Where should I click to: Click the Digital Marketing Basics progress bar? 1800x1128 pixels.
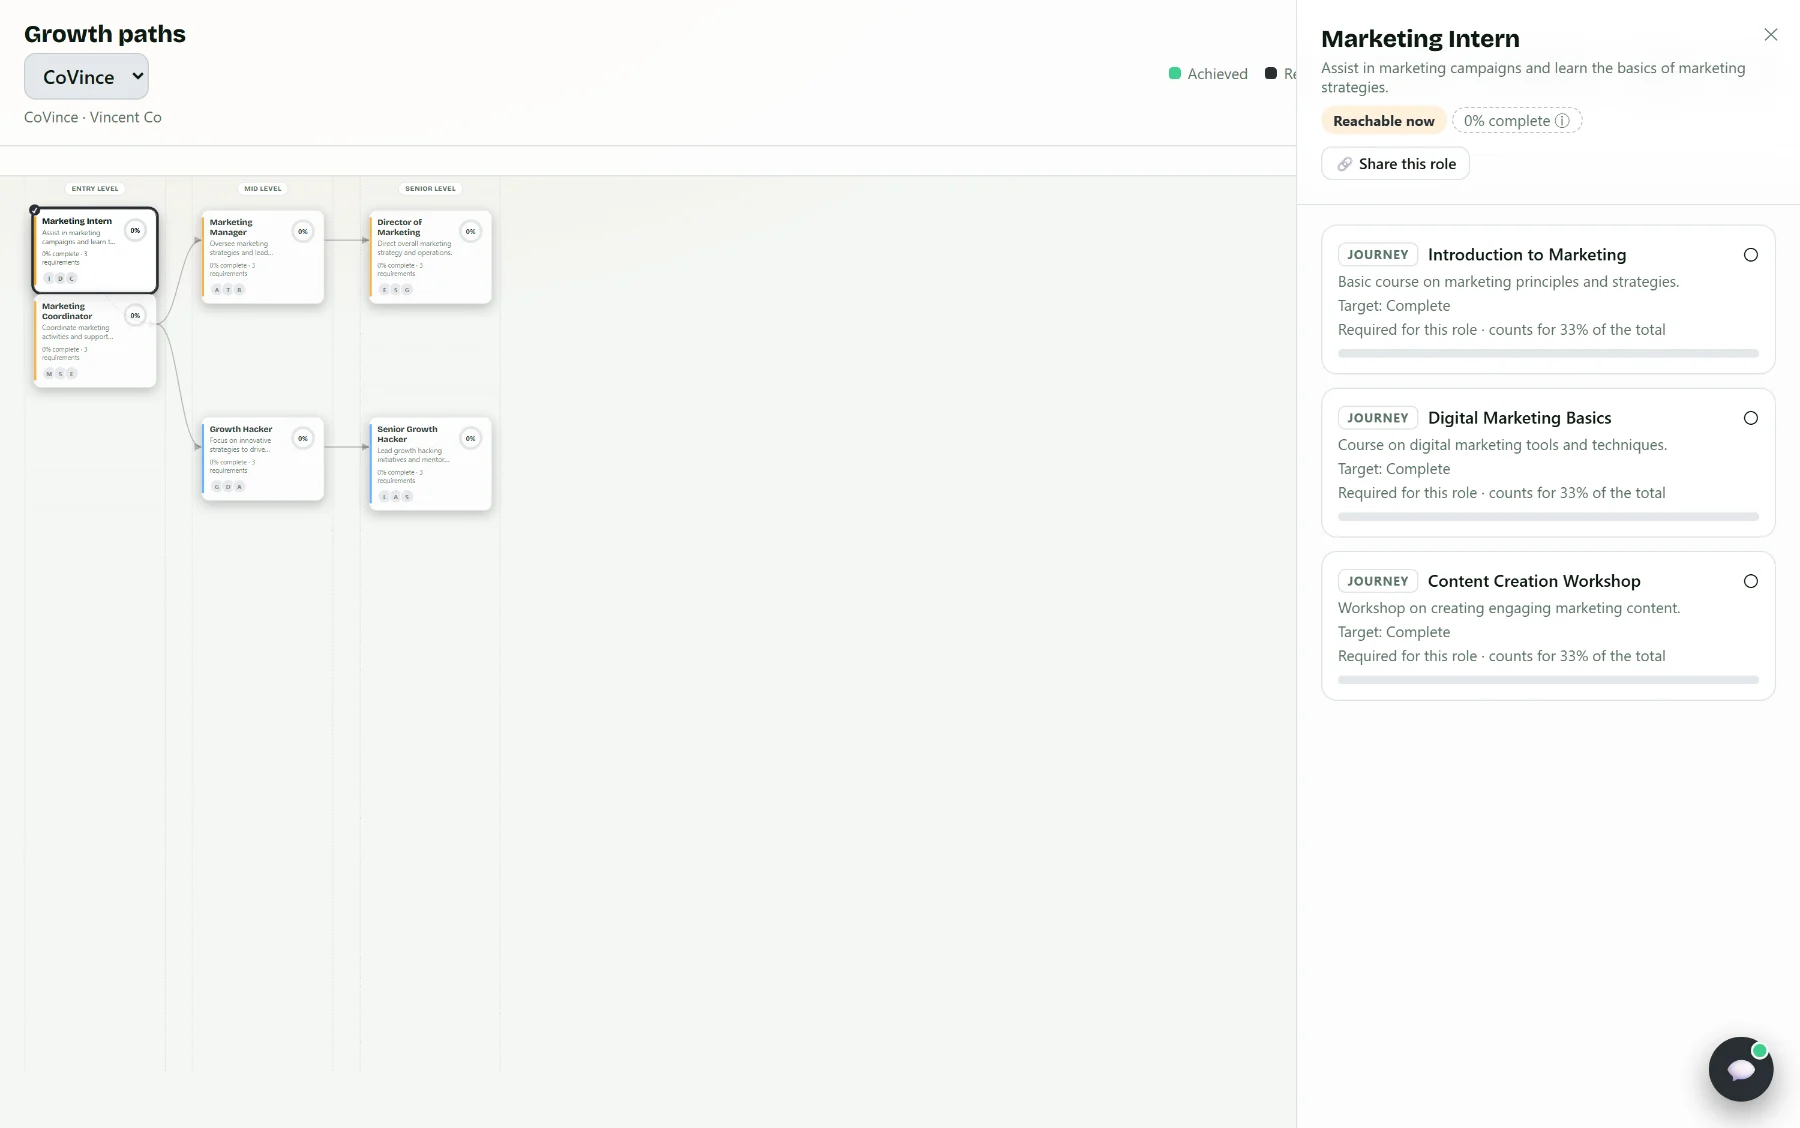click(1548, 516)
